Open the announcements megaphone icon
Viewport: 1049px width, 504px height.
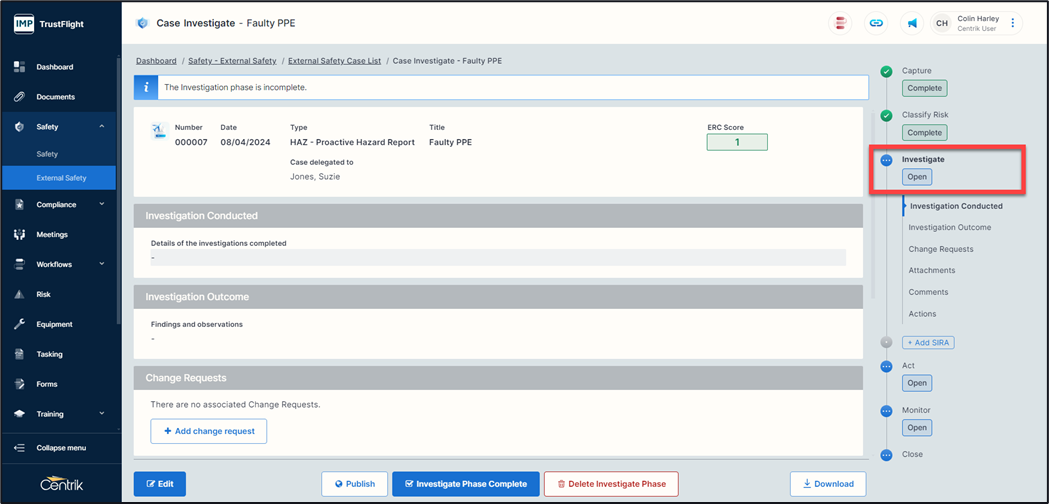(912, 23)
